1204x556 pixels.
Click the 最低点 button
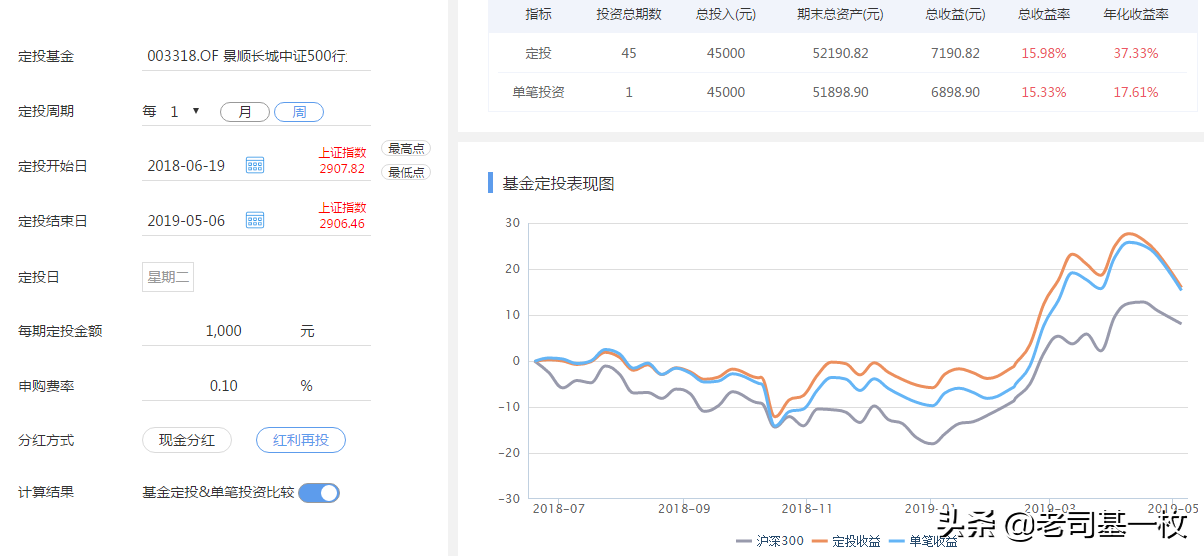click(406, 172)
